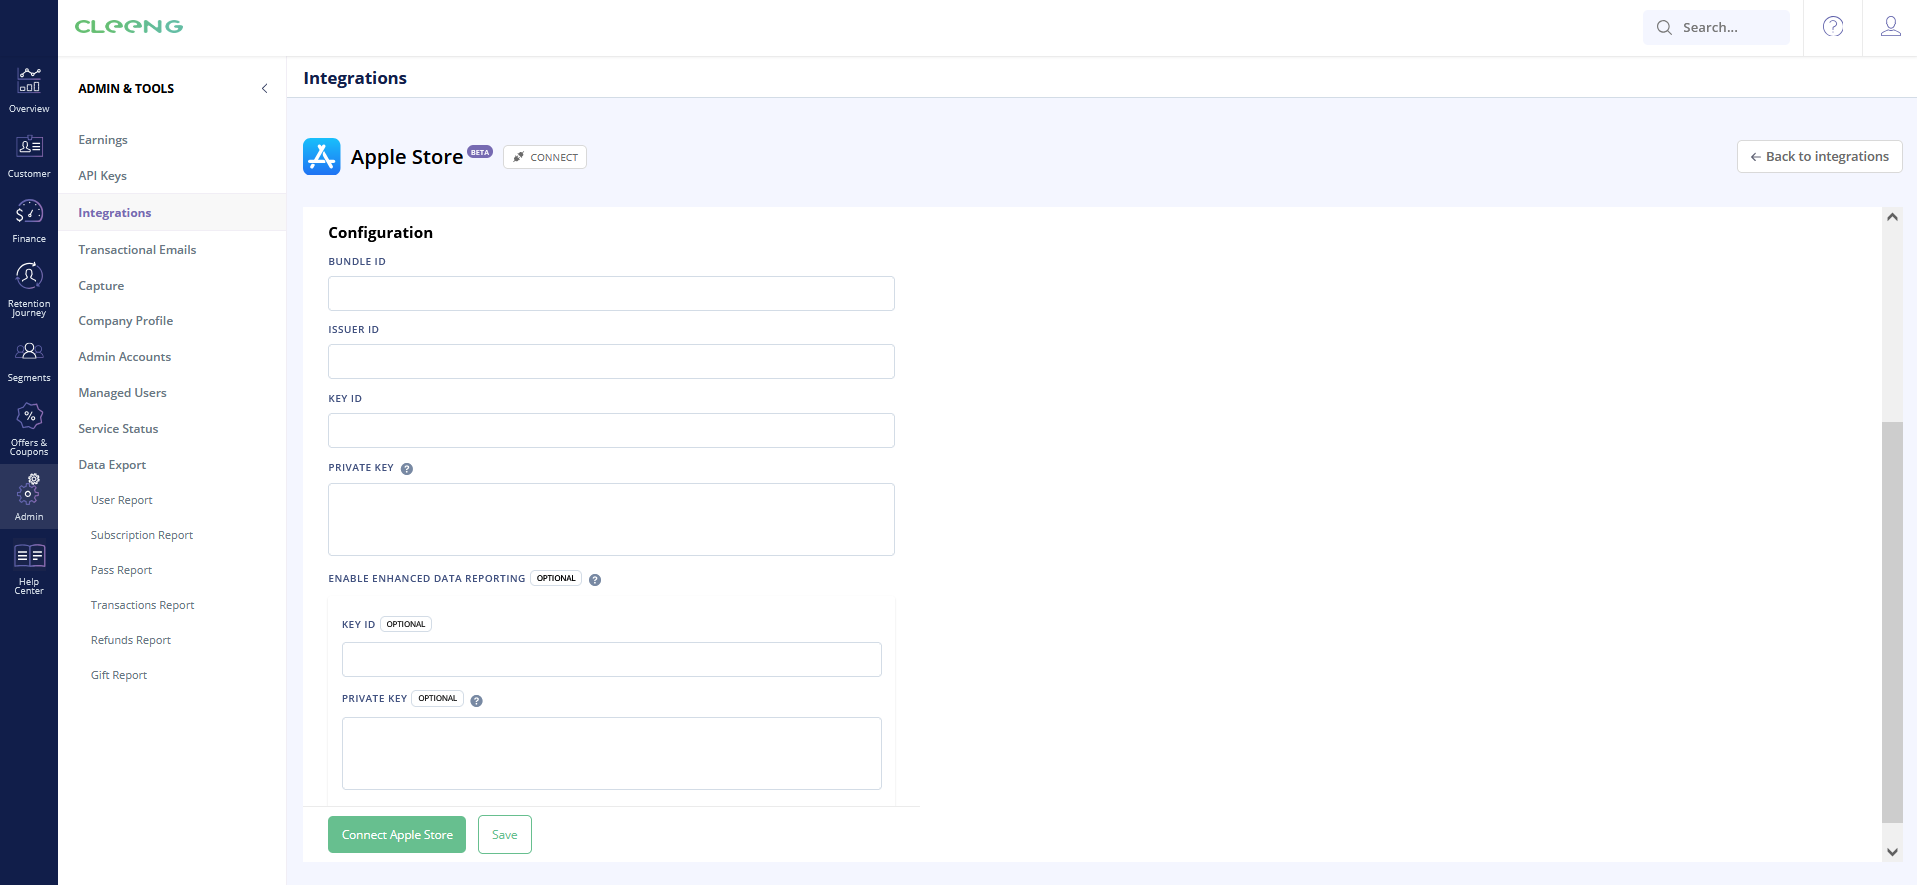Open API Keys menu item
Image resolution: width=1917 pixels, height=885 pixels.
(102, 176)
